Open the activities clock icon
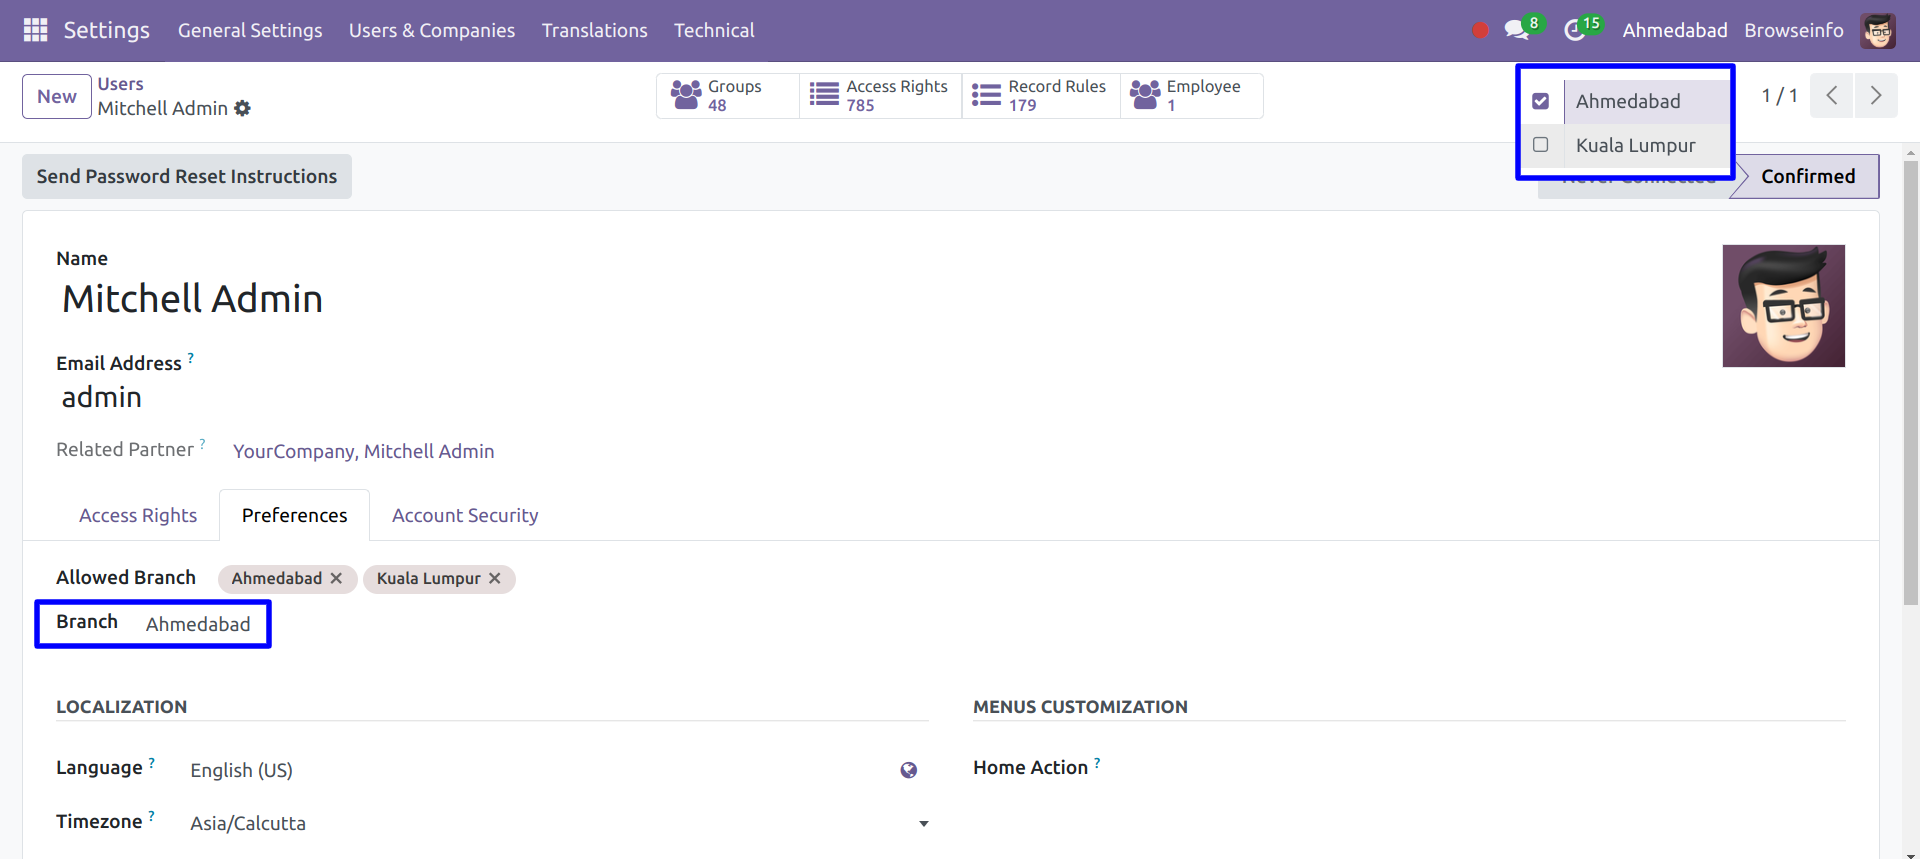The image size is (1920, 859). pyautogui.click(x=1575, y=30)
